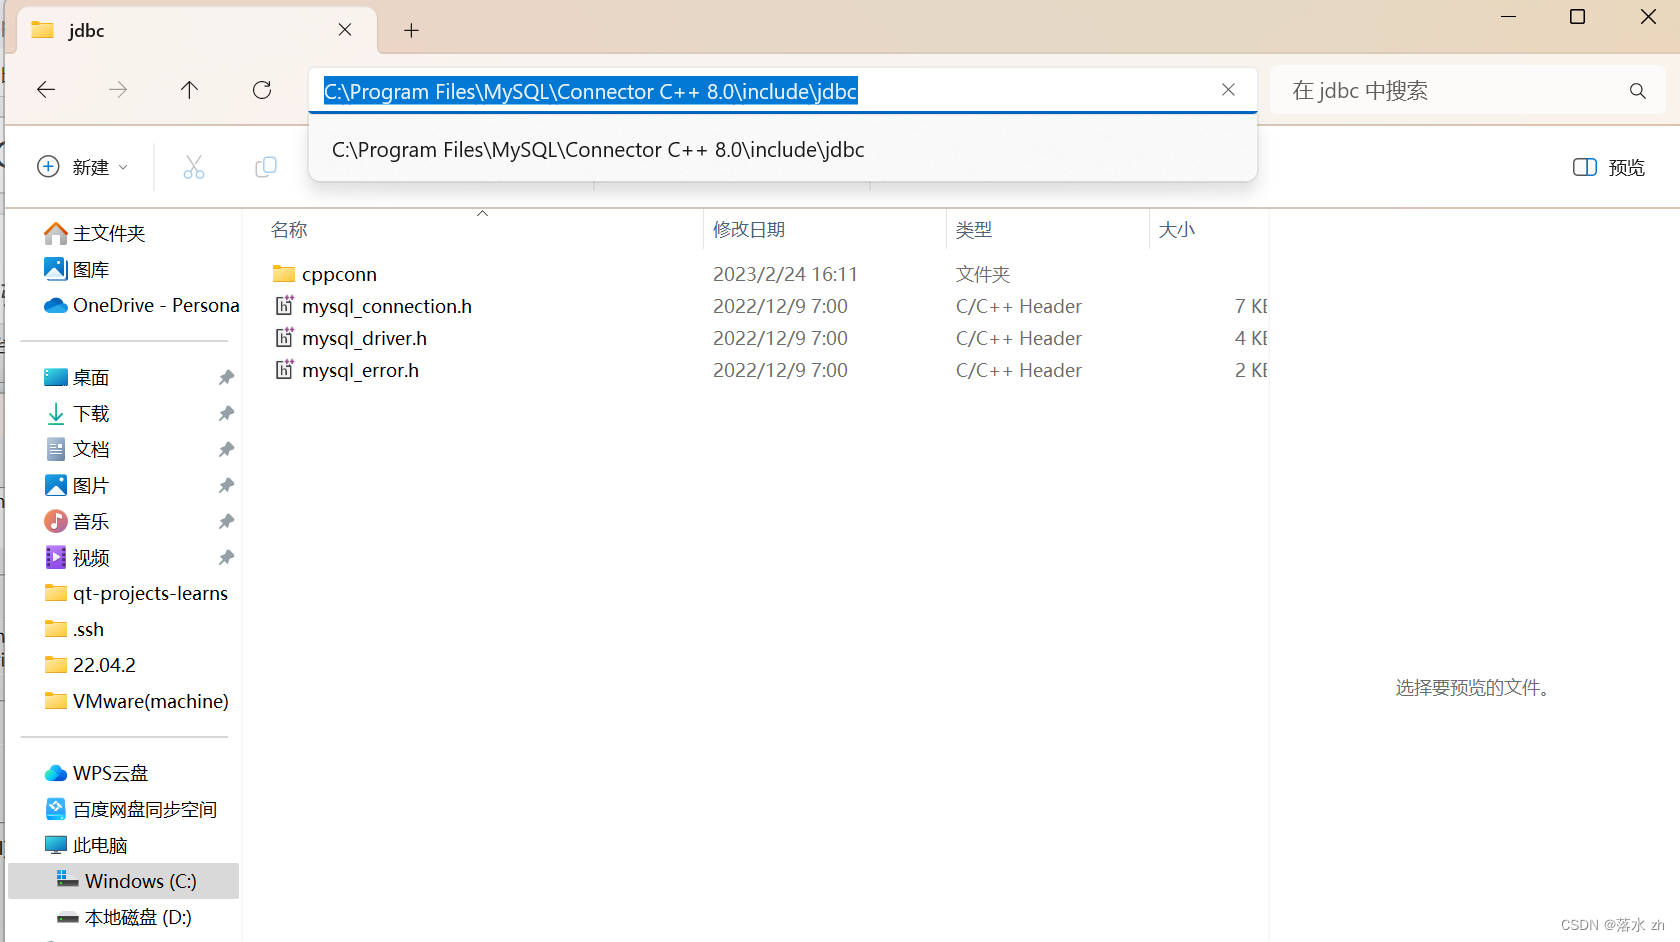Image resolution: width=1680 pixels, height=942 pixels.
Task: Open 图库 in sidebar
Action: coord(77,269)
